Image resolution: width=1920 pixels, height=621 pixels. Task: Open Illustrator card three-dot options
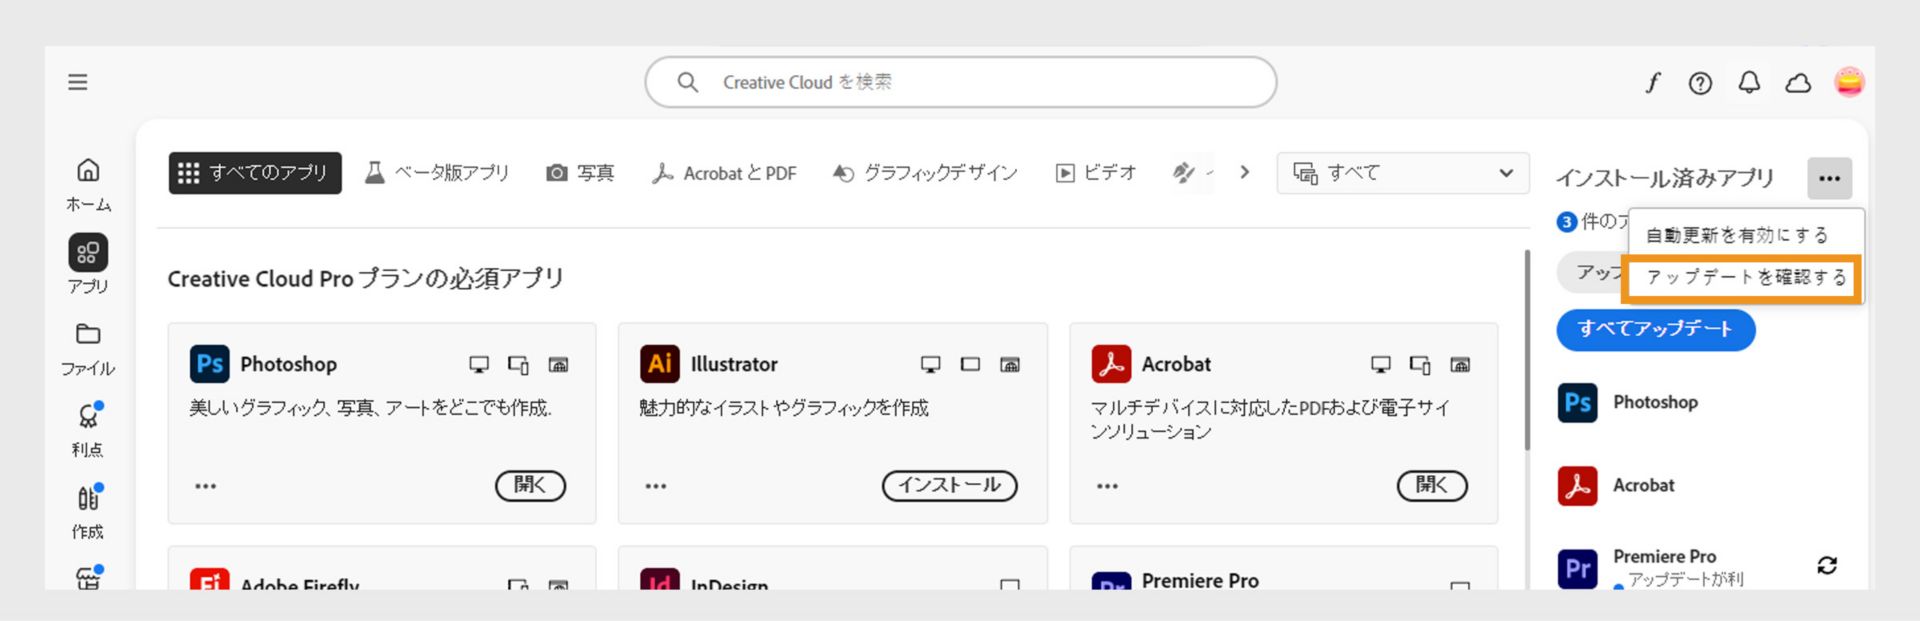(x=656, y=486)
